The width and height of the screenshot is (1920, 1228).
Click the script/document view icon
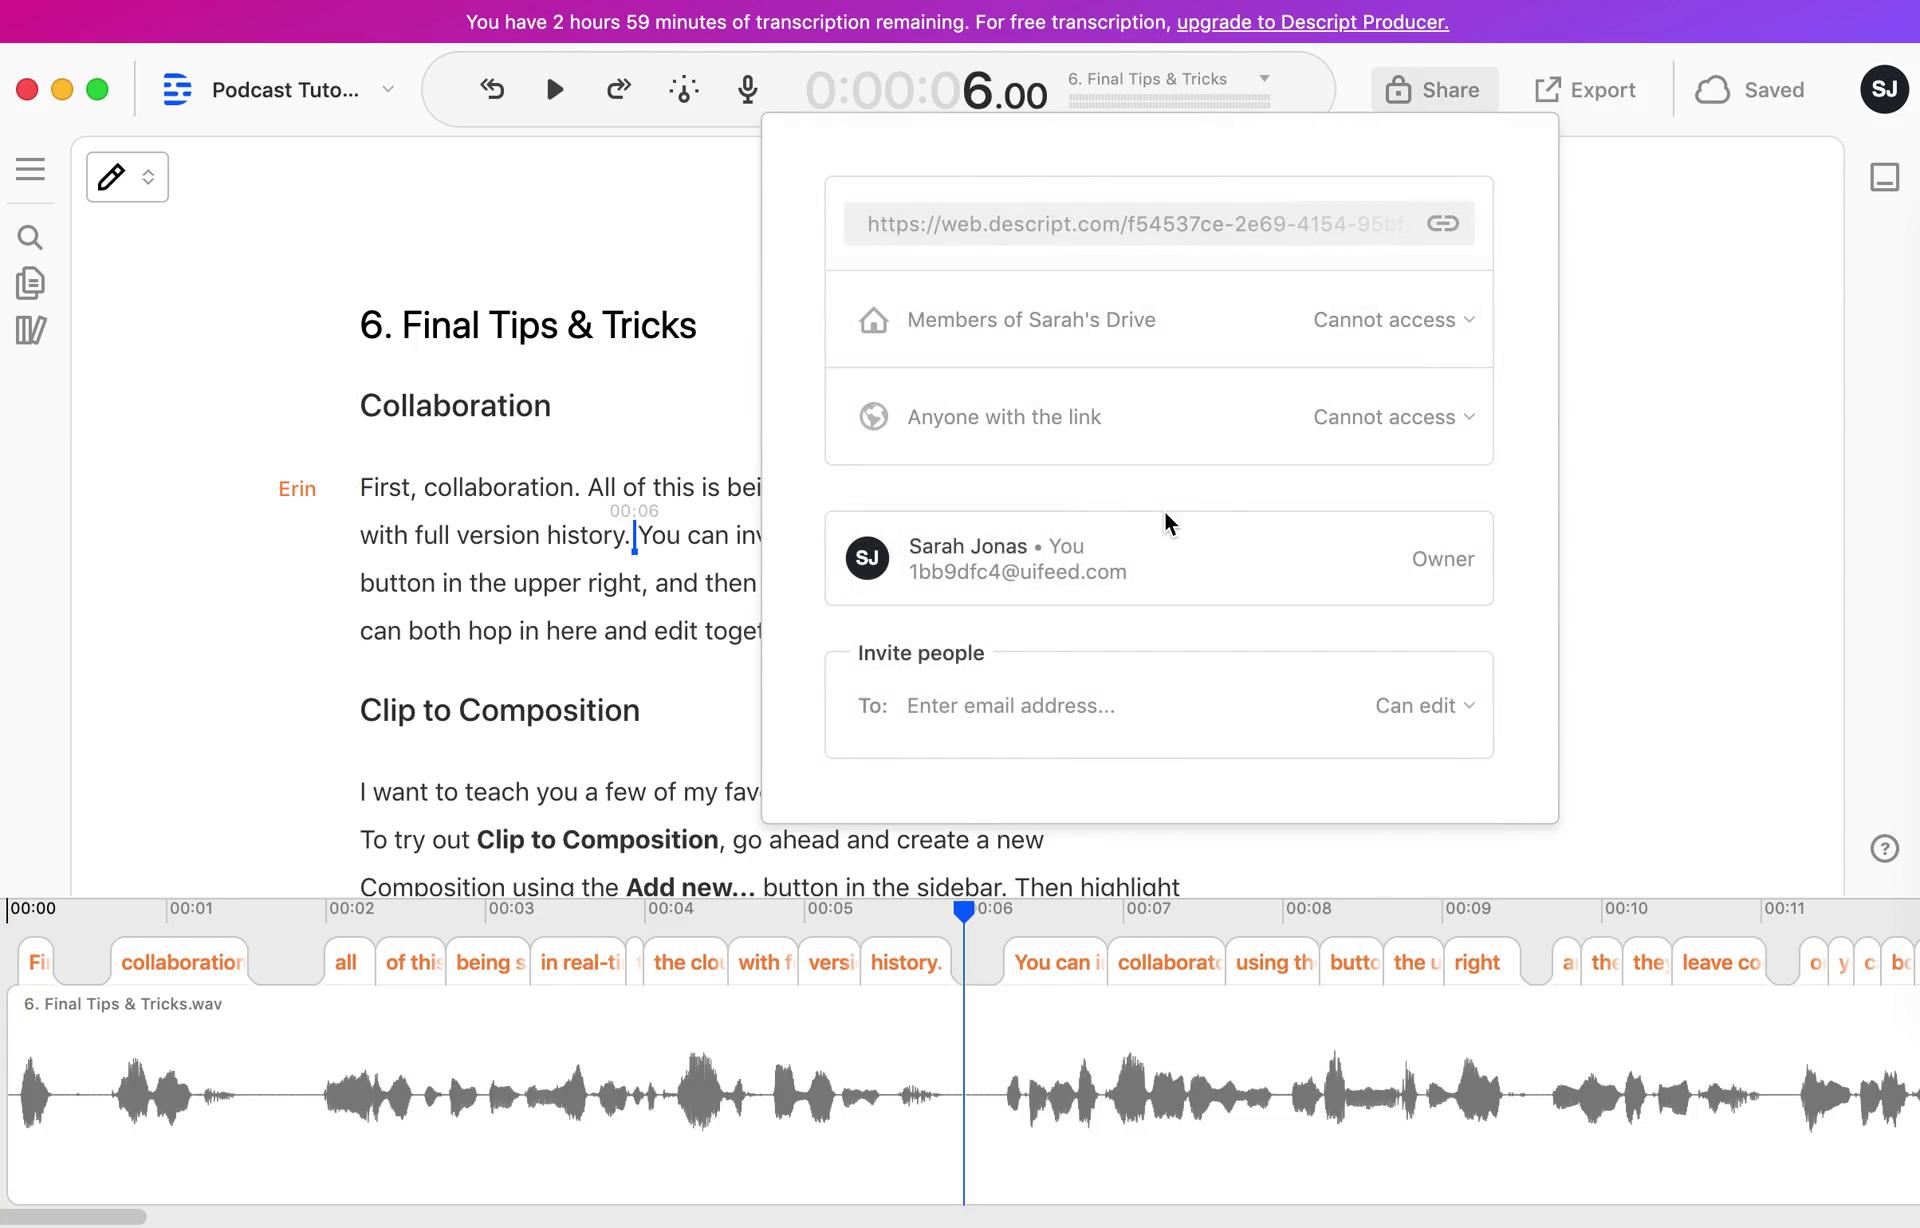[31, 283]
